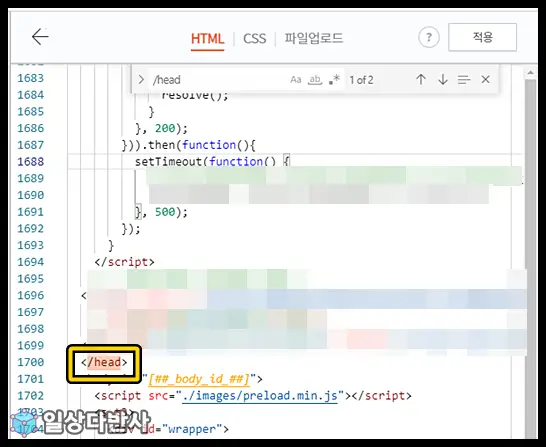Screen dimensions: 546x447
Task: Jump to previous search match arrow
Action: click(421, 80)
